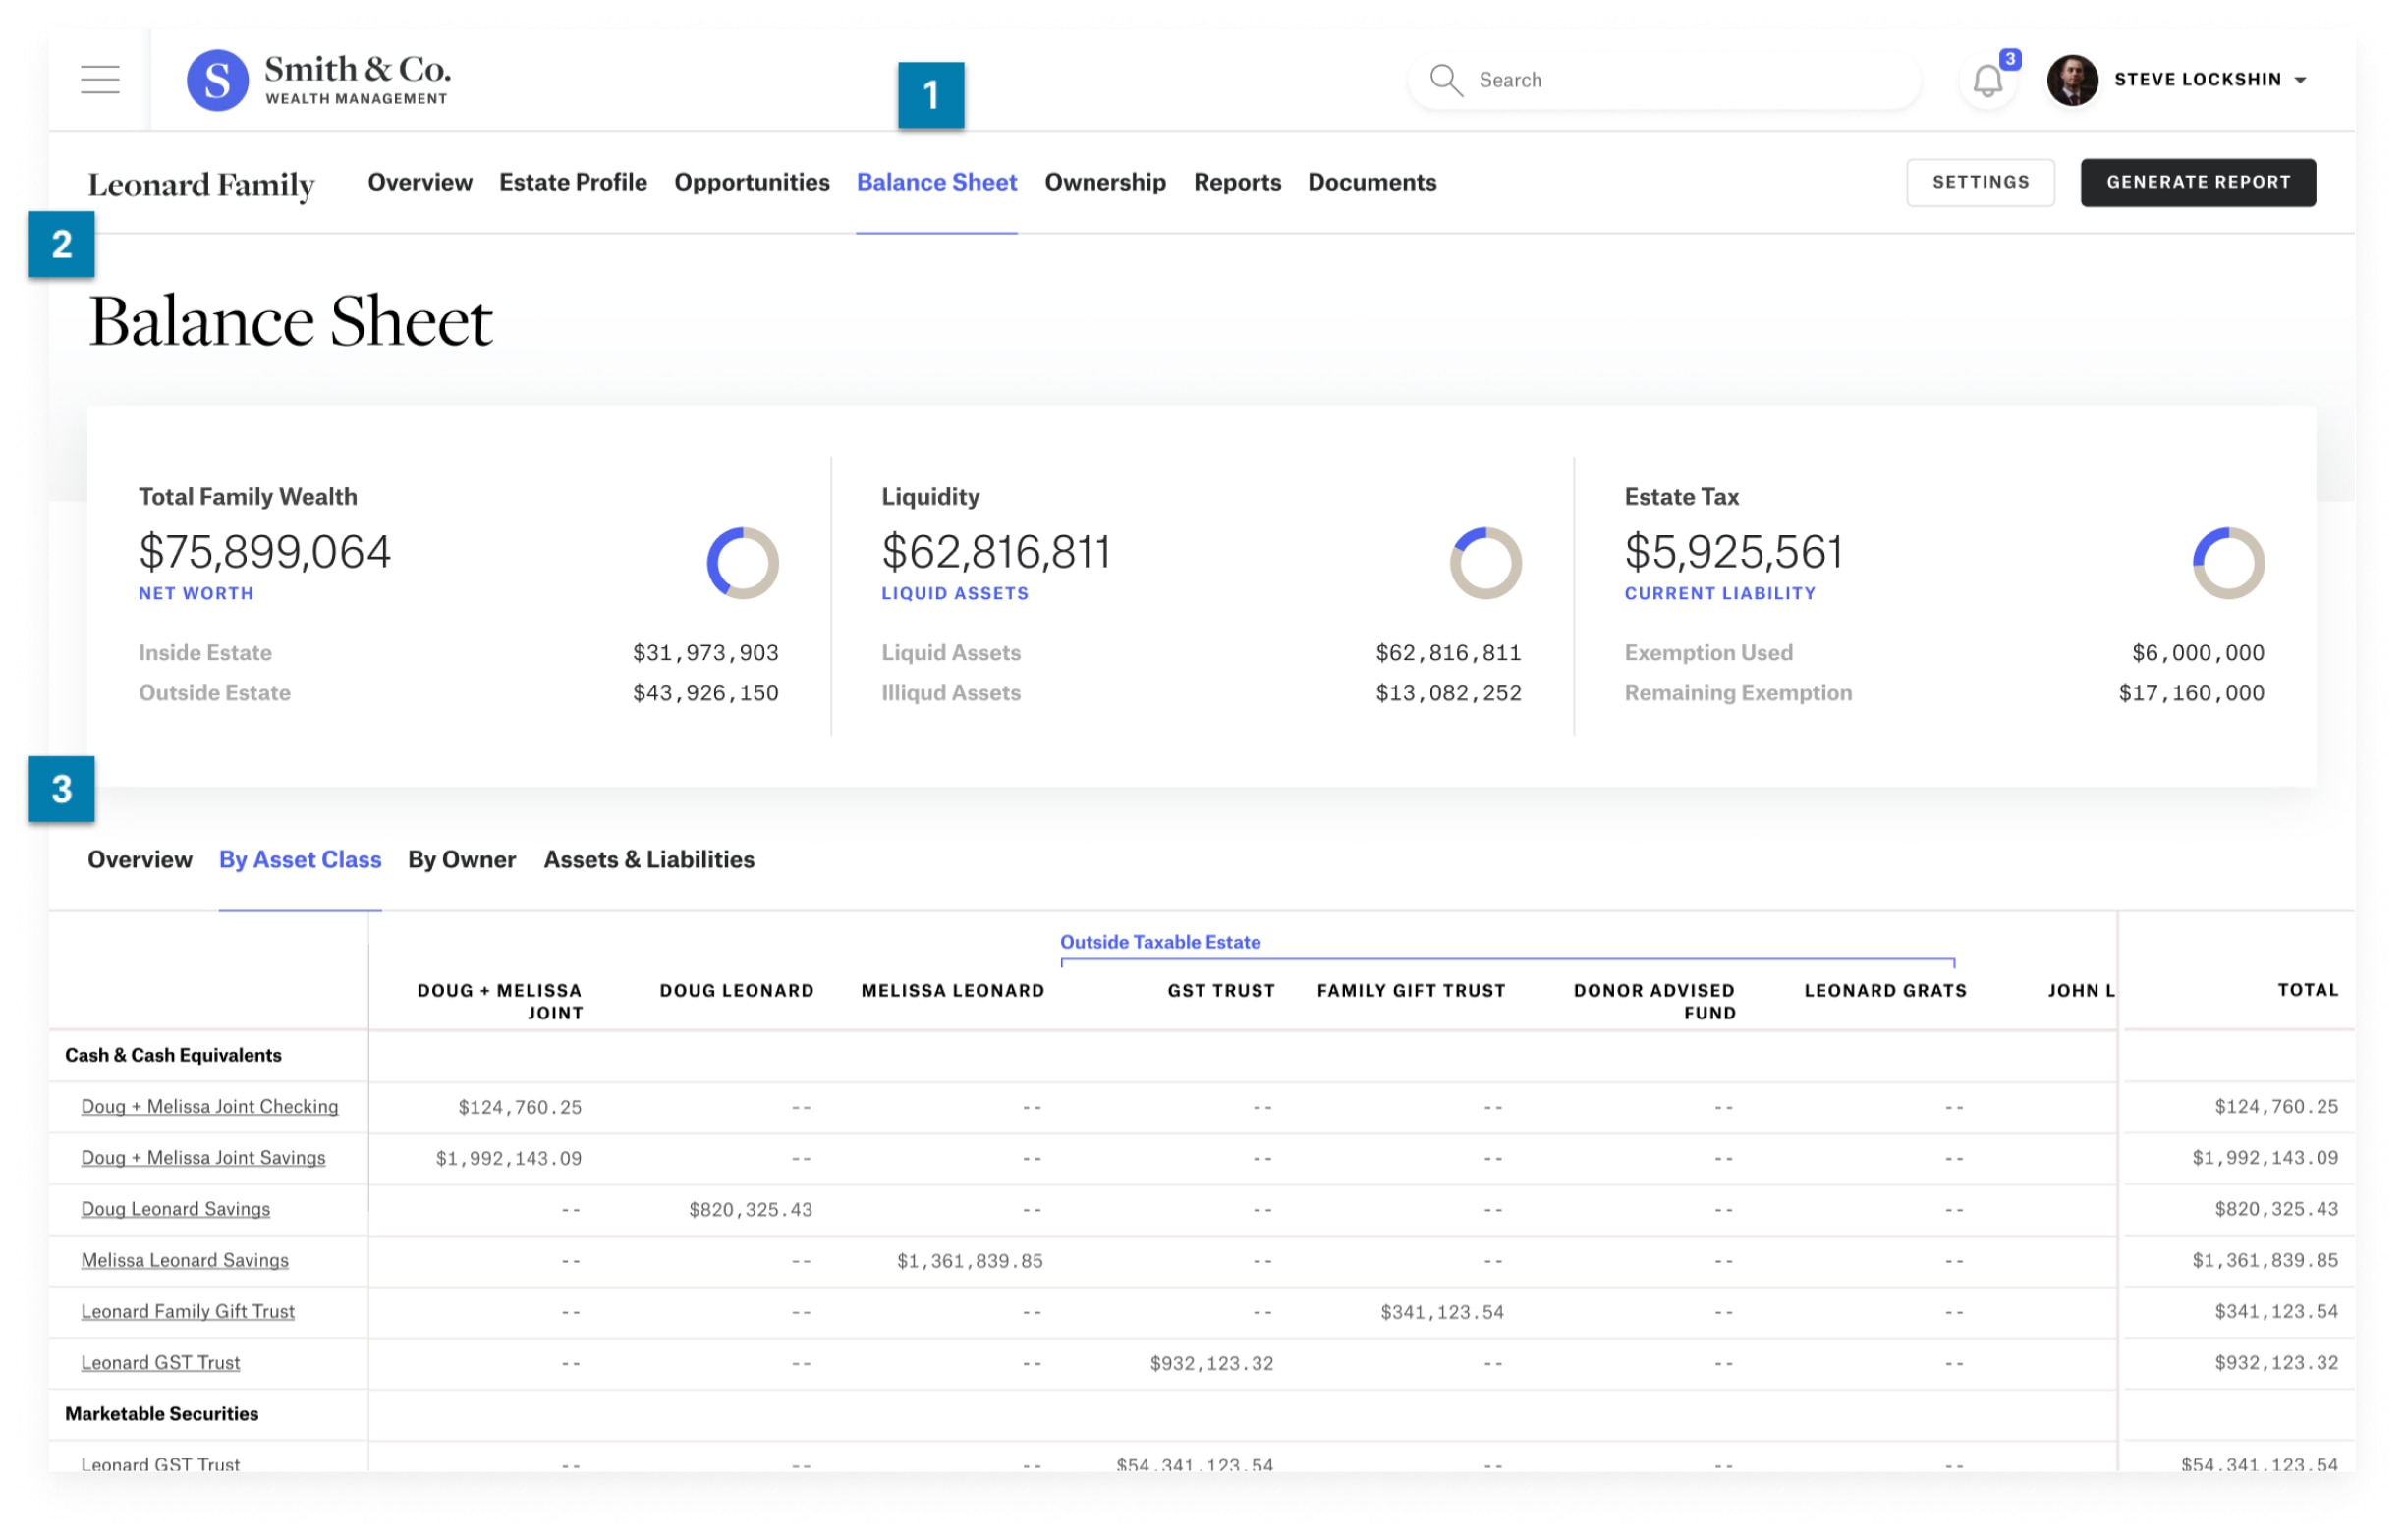This screenshot has height=1540, width=2405.
Task: Click the Estate Tax donut chart
Action: click(x=2228, y=563)
